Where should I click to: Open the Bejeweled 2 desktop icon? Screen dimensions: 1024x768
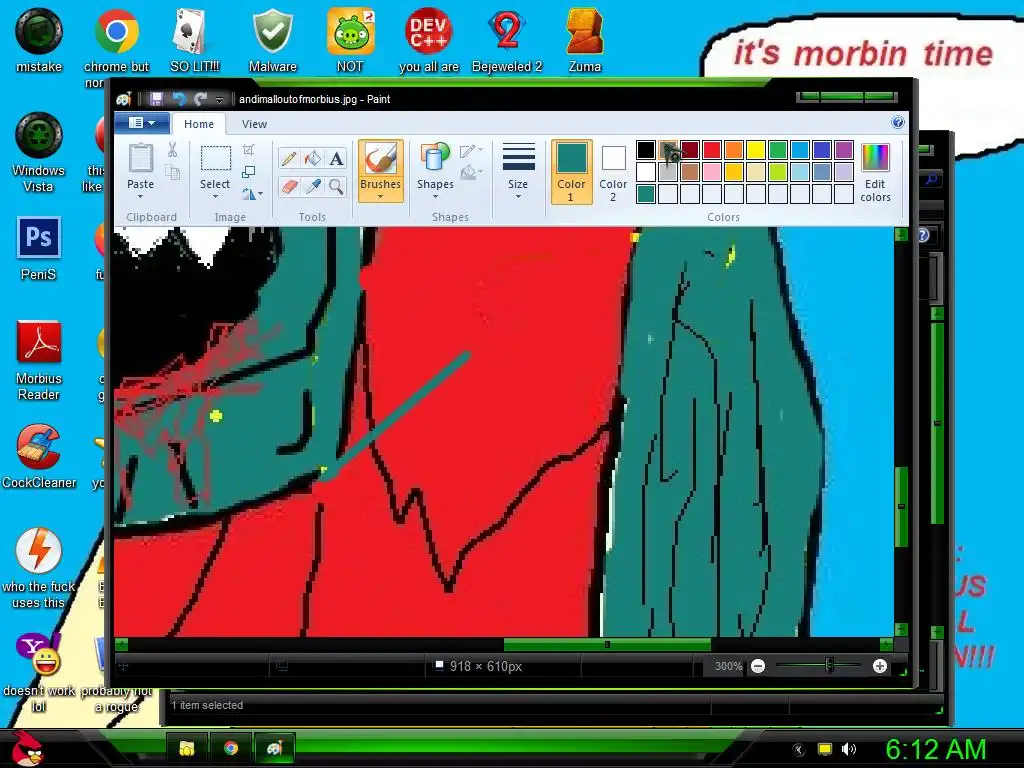(507, 40)
